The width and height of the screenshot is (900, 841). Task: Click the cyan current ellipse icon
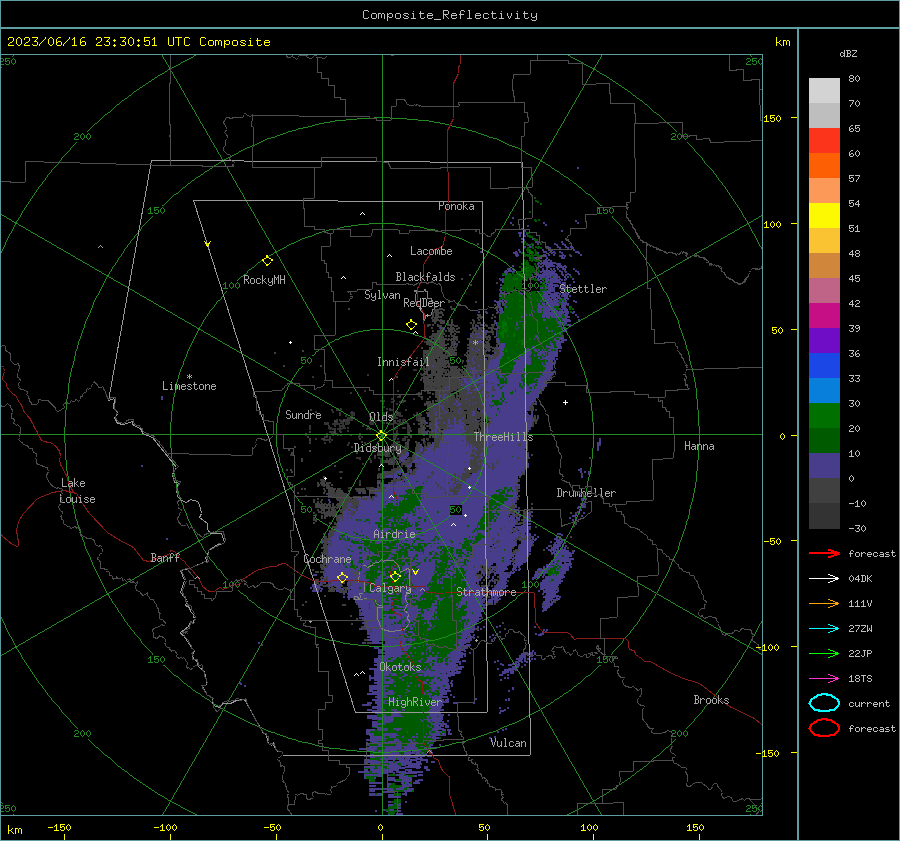[x=824, y=703]
